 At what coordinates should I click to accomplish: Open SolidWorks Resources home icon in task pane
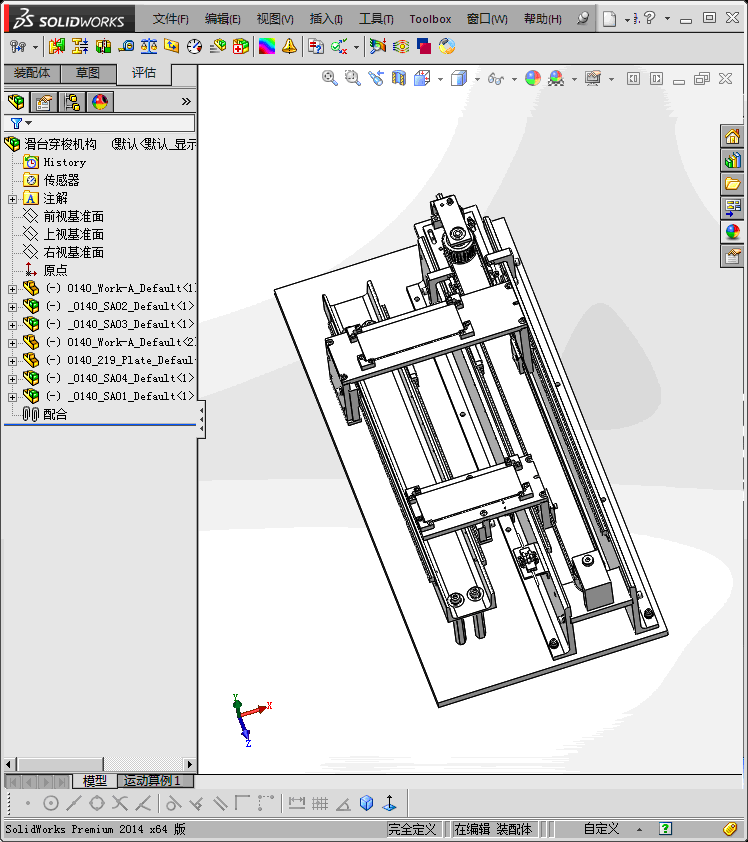click(x=732, y=136)
